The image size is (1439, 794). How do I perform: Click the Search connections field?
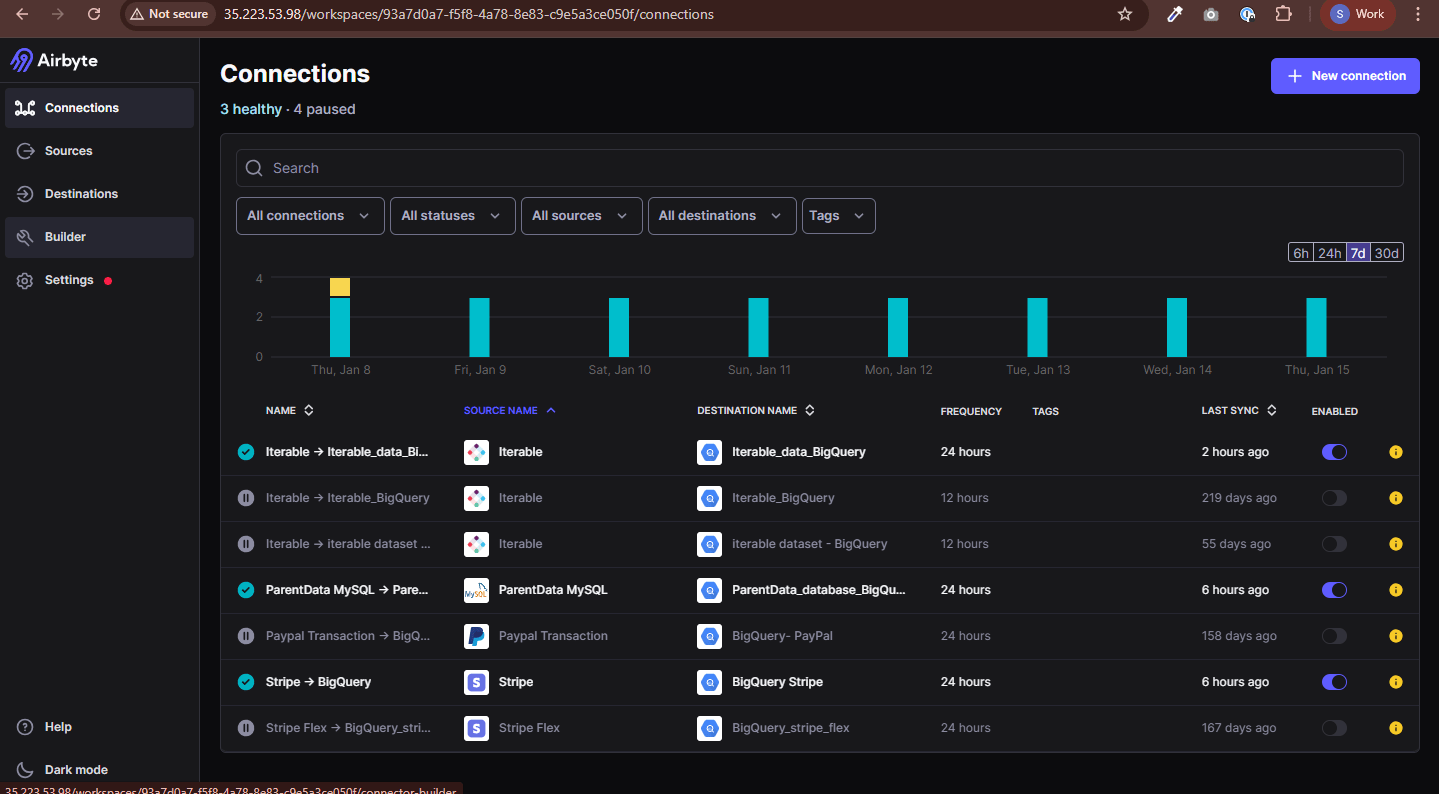pos(820,168)
